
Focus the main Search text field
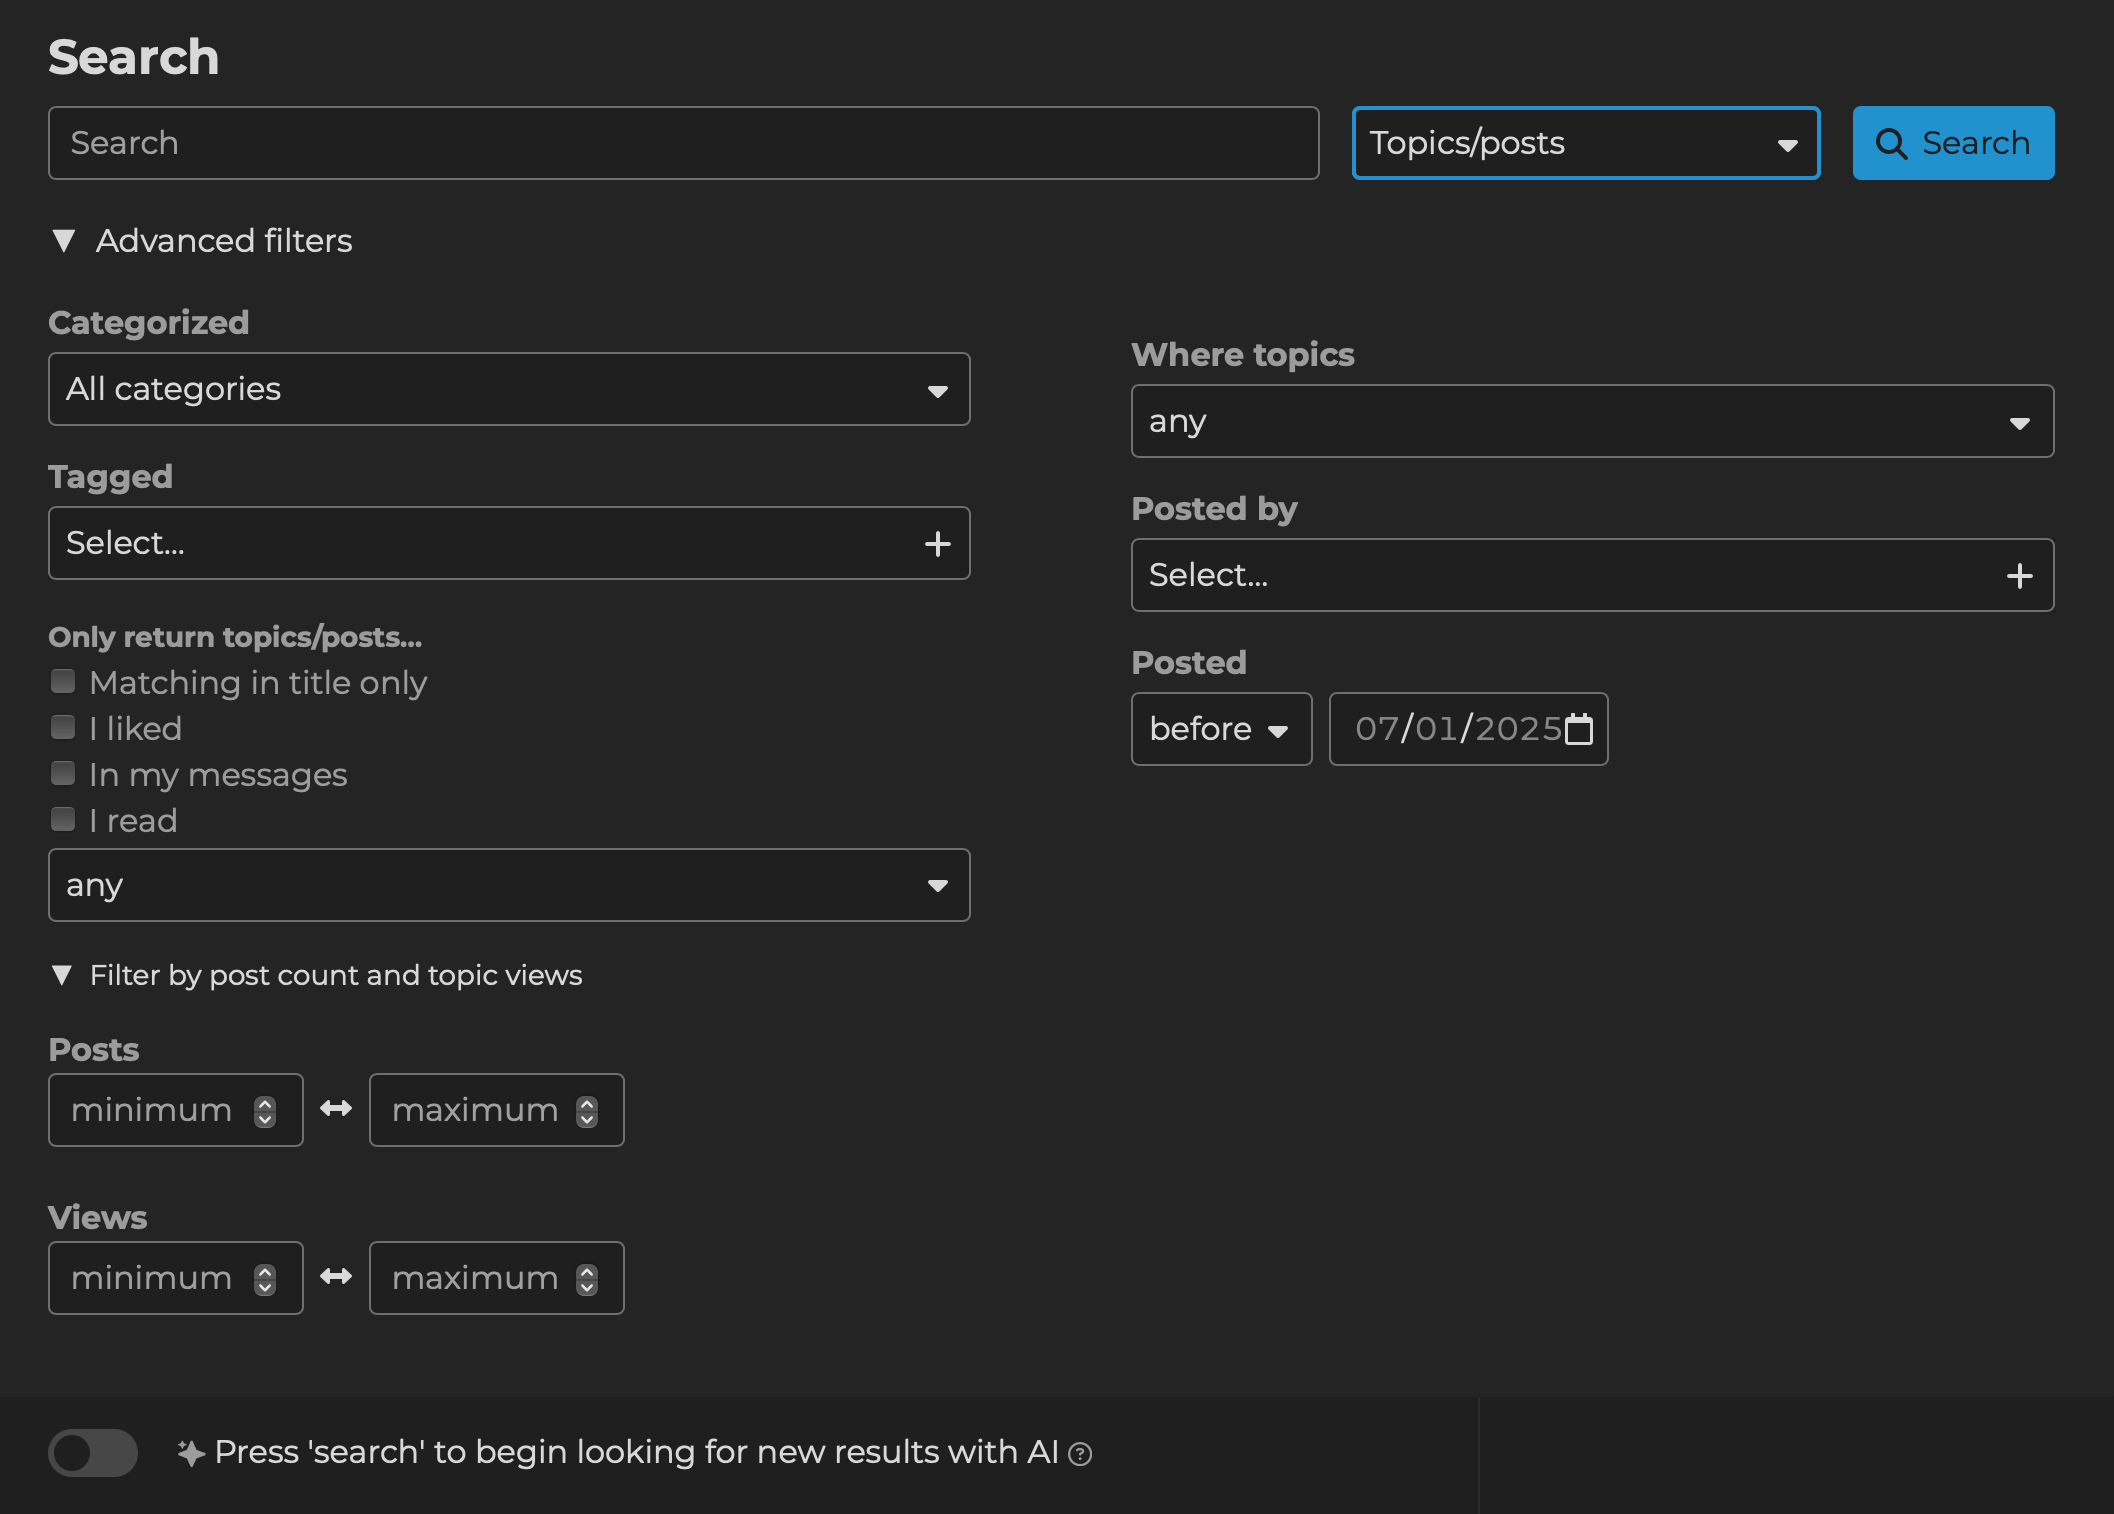pos(683,143)
